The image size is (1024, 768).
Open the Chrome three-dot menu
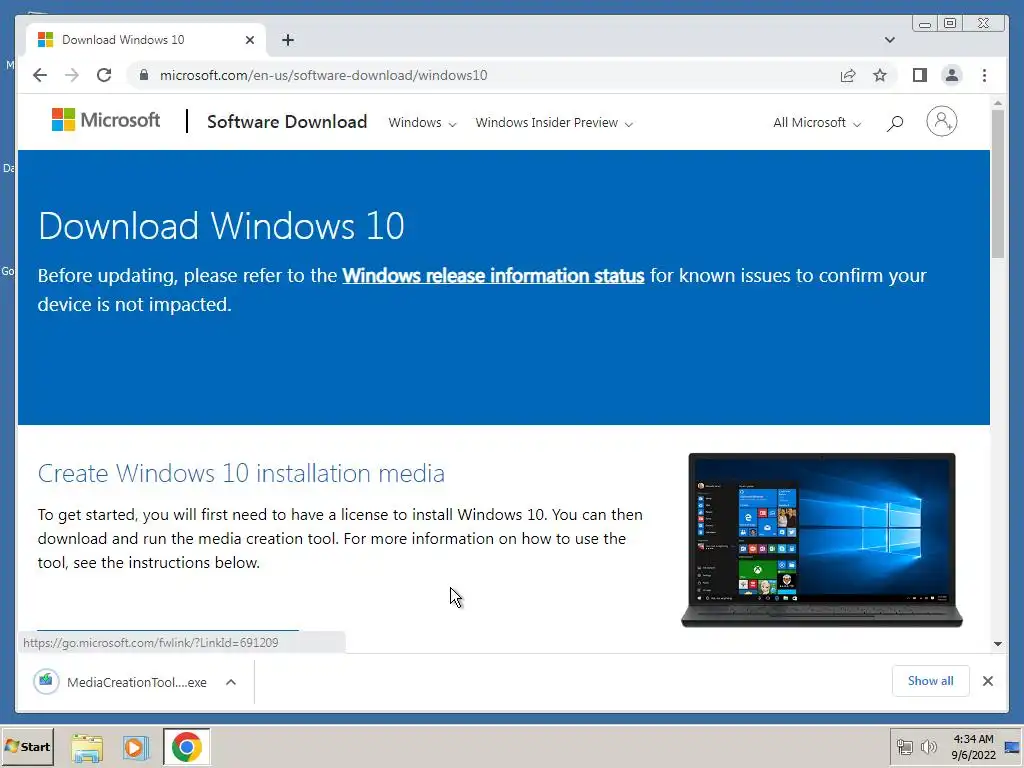pyautogui.click(x=984, y=75)
